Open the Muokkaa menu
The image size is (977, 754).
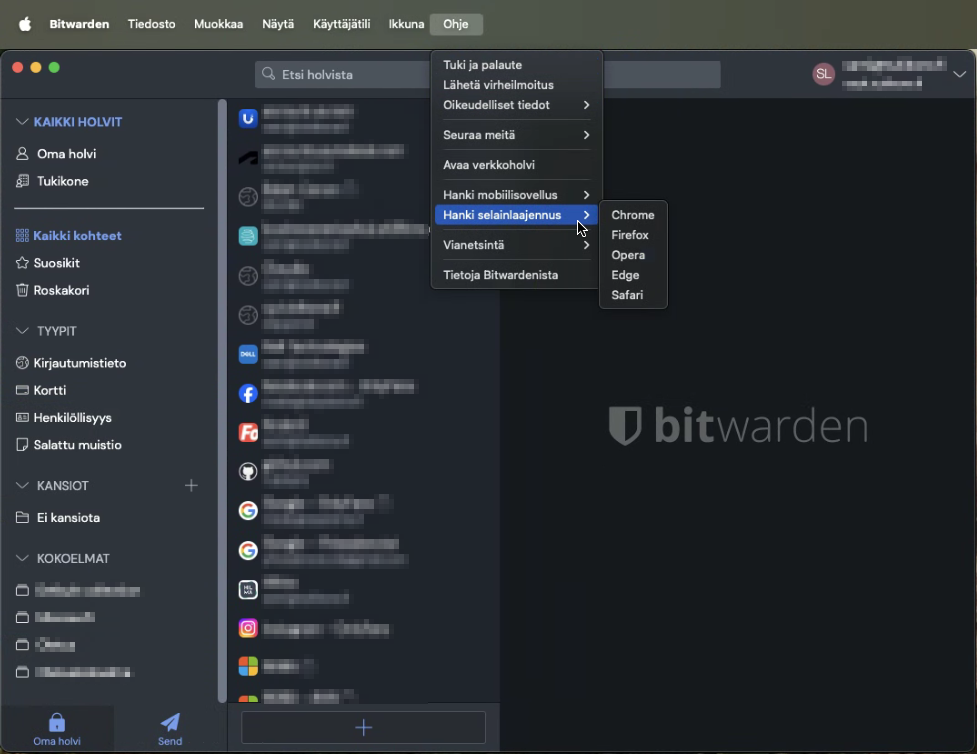click(x=219, y=24)
